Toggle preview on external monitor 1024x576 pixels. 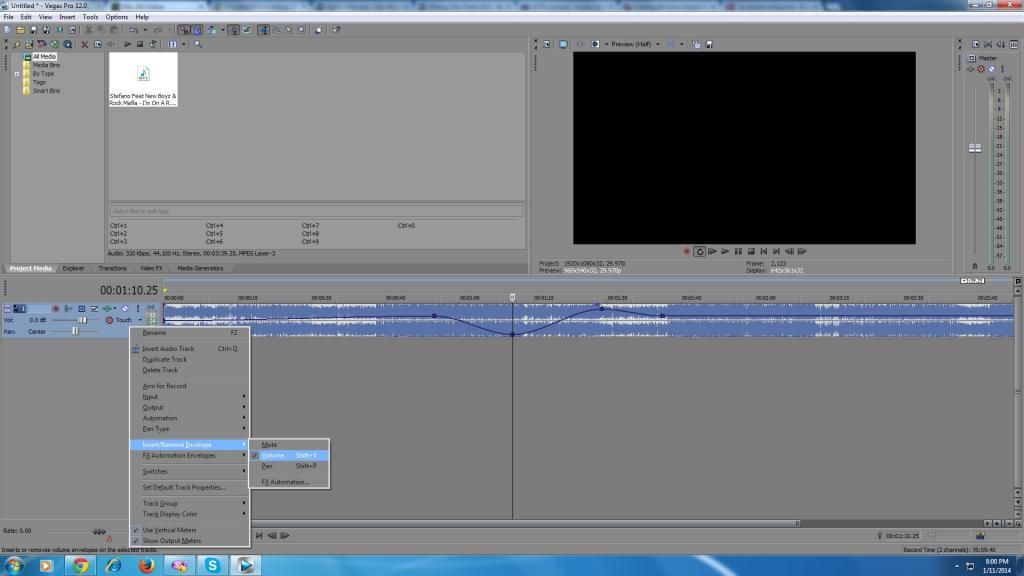(563, 44)
